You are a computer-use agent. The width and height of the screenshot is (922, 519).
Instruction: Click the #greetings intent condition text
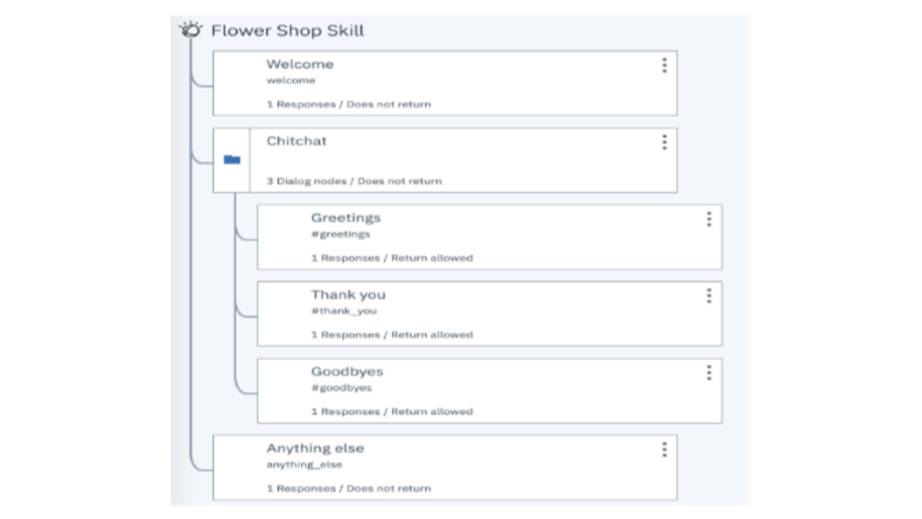pyautogui.click(x=340, y=234)
